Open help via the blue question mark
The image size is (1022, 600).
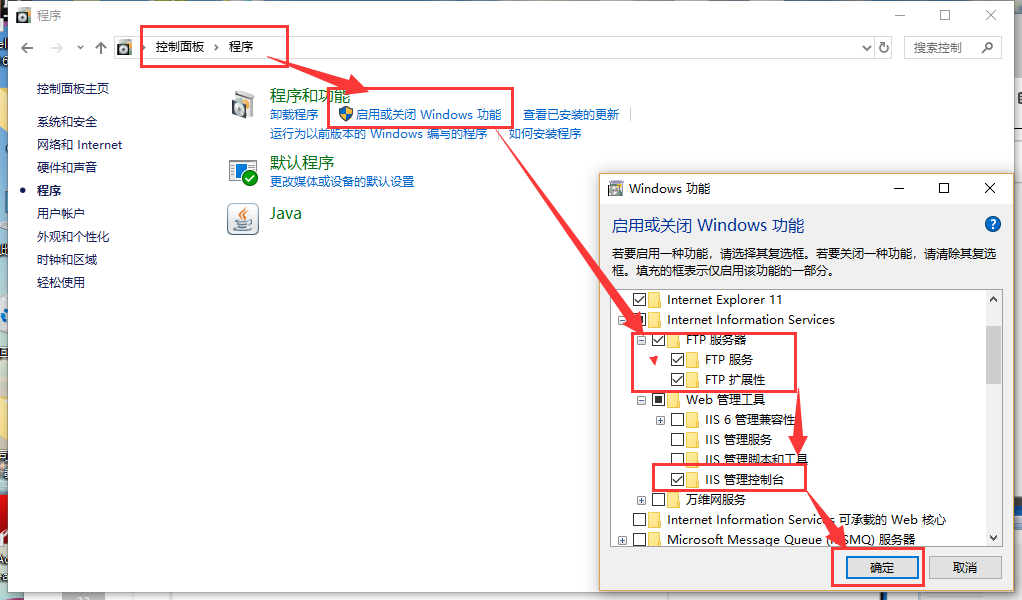tap(993, 225)
